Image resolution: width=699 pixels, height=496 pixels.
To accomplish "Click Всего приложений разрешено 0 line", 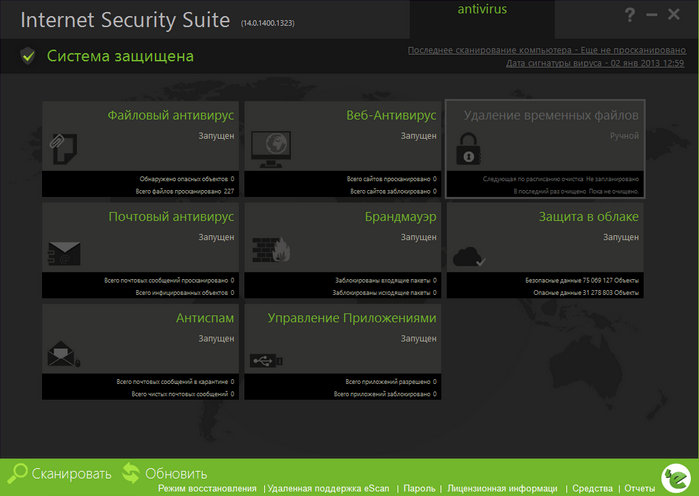I will click(x=391, y=382).
